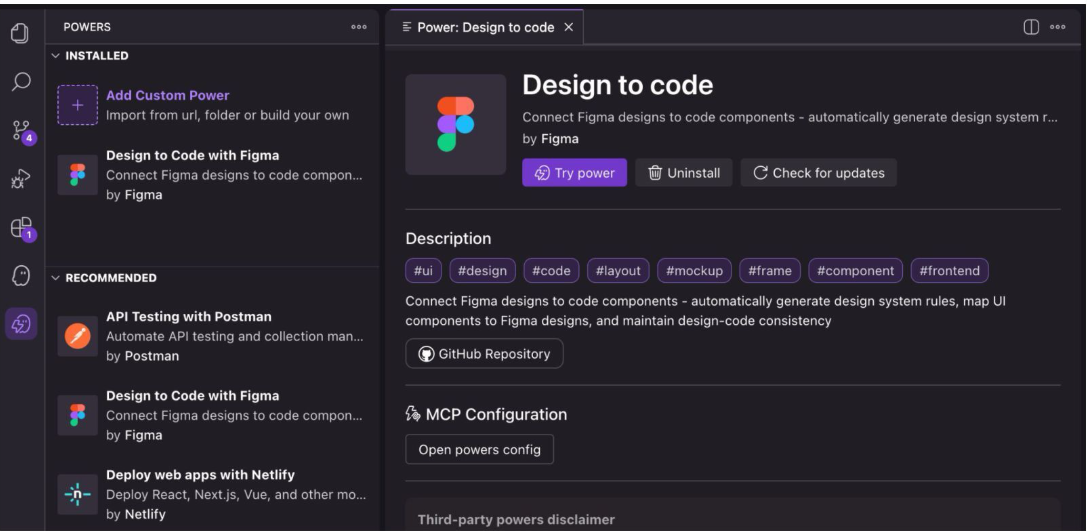This screenshot has width=1087, height=531.
Task: Click the Description heading
Action: pos(448,238)
